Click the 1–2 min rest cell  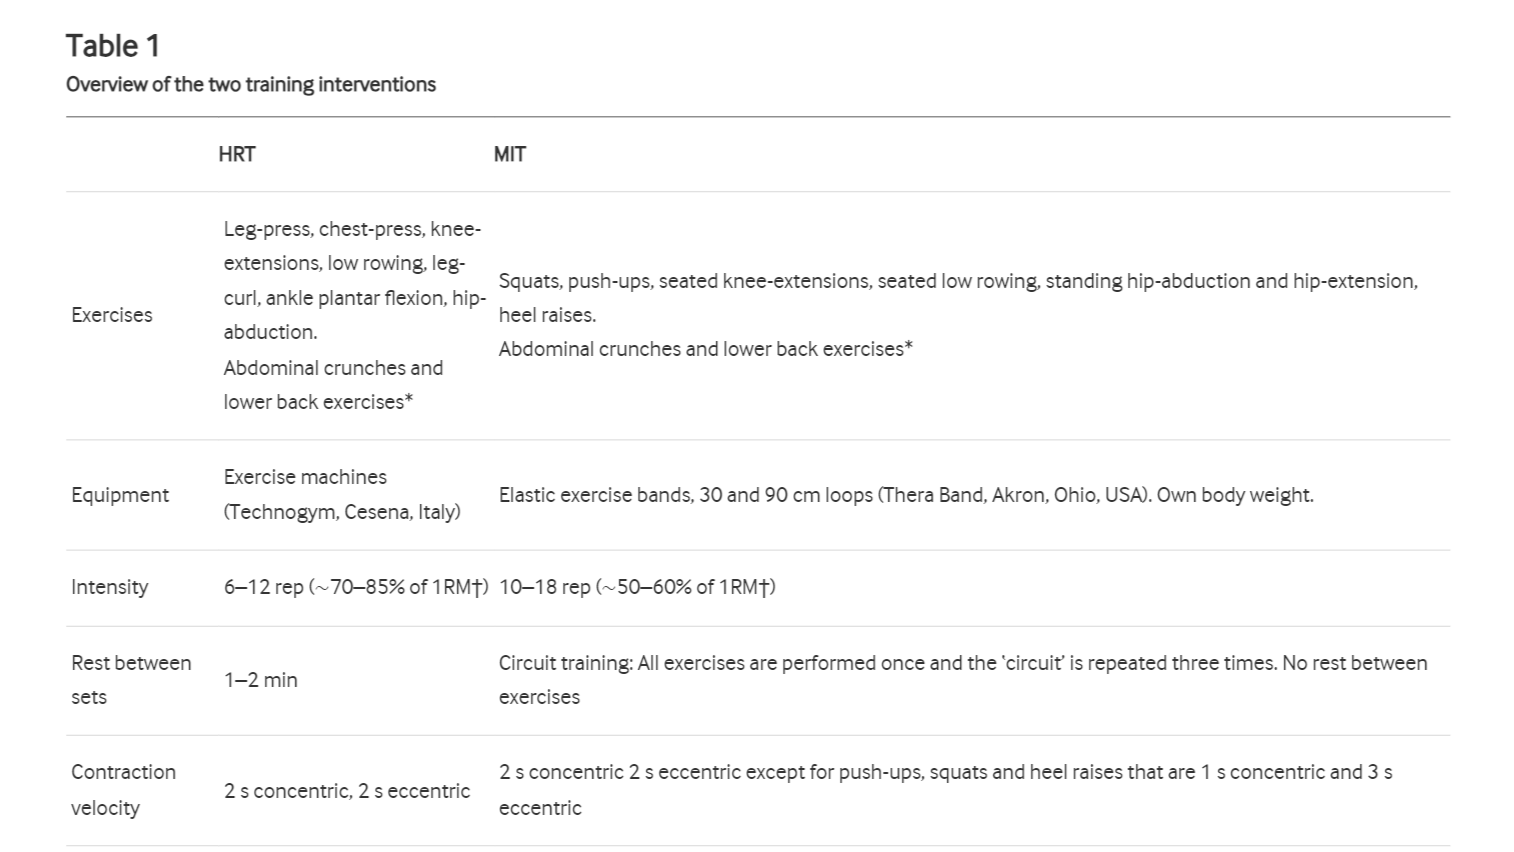coord(260,680)
